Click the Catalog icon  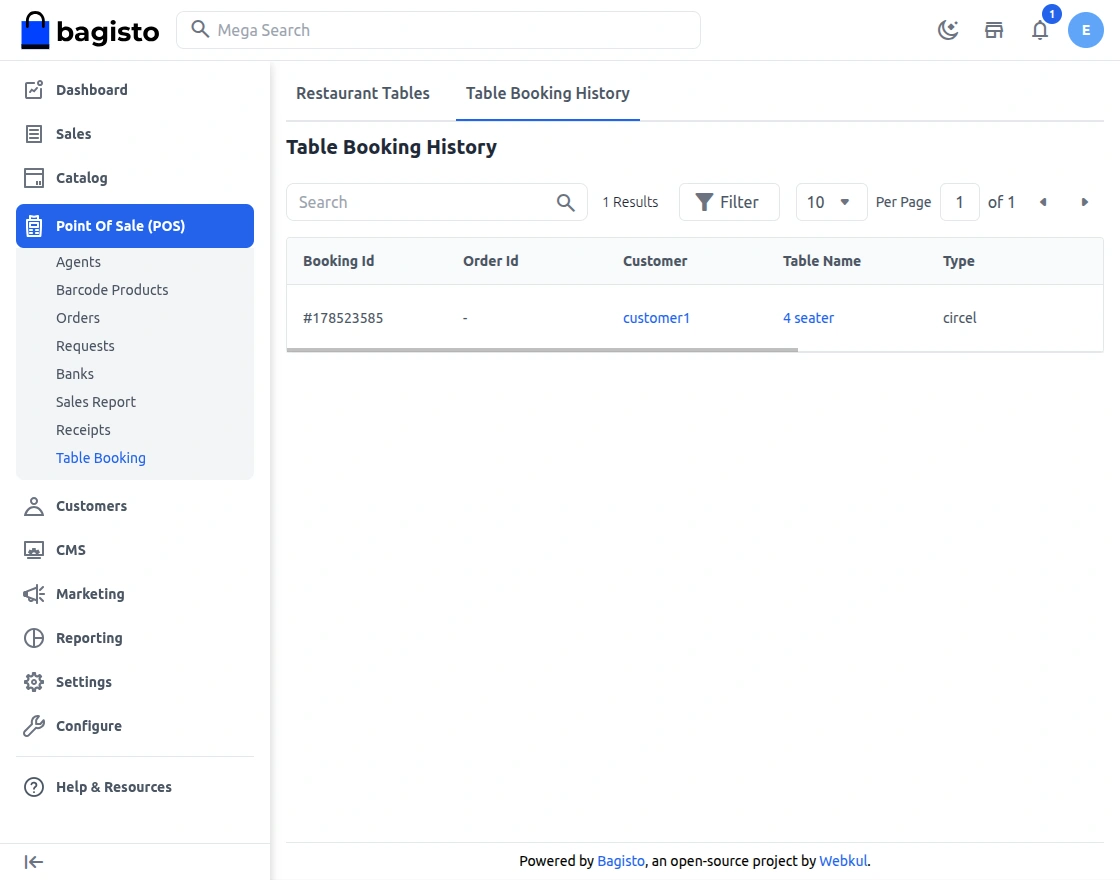click(34, 178)
